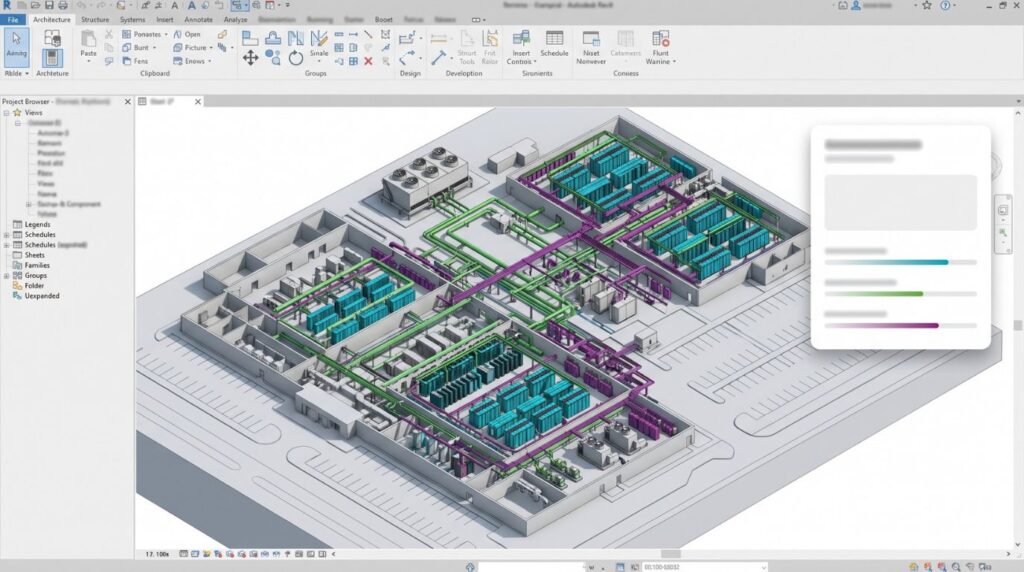Image resolution: width=1024 pixels, height=572 pixels.
Task: Expand the Schedules node directly under Legends
Action: coord(7,235)
